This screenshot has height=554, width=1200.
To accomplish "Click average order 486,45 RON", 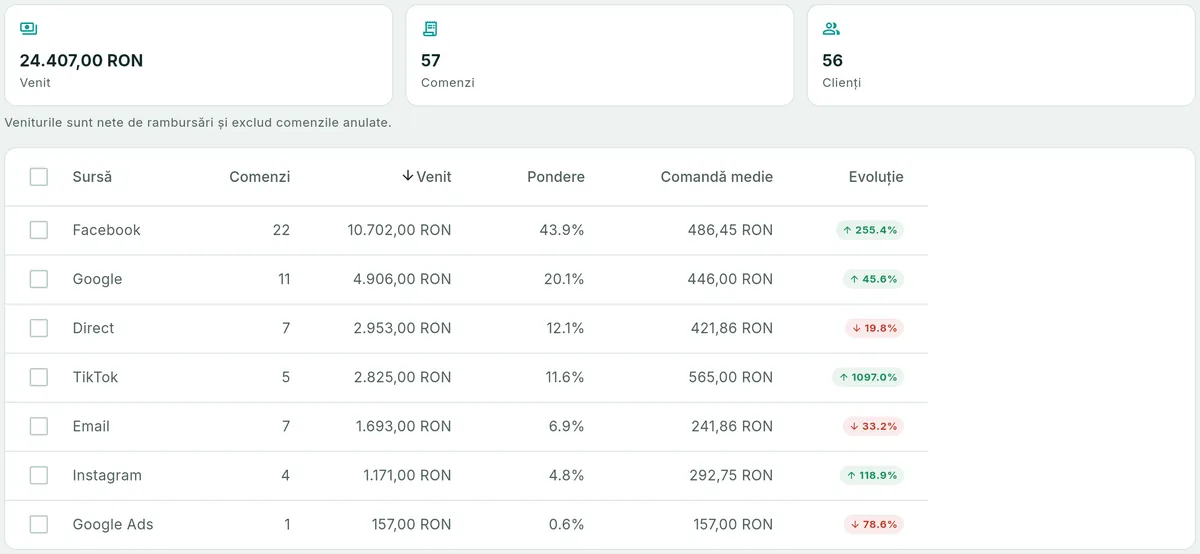I will pos(731,230).
